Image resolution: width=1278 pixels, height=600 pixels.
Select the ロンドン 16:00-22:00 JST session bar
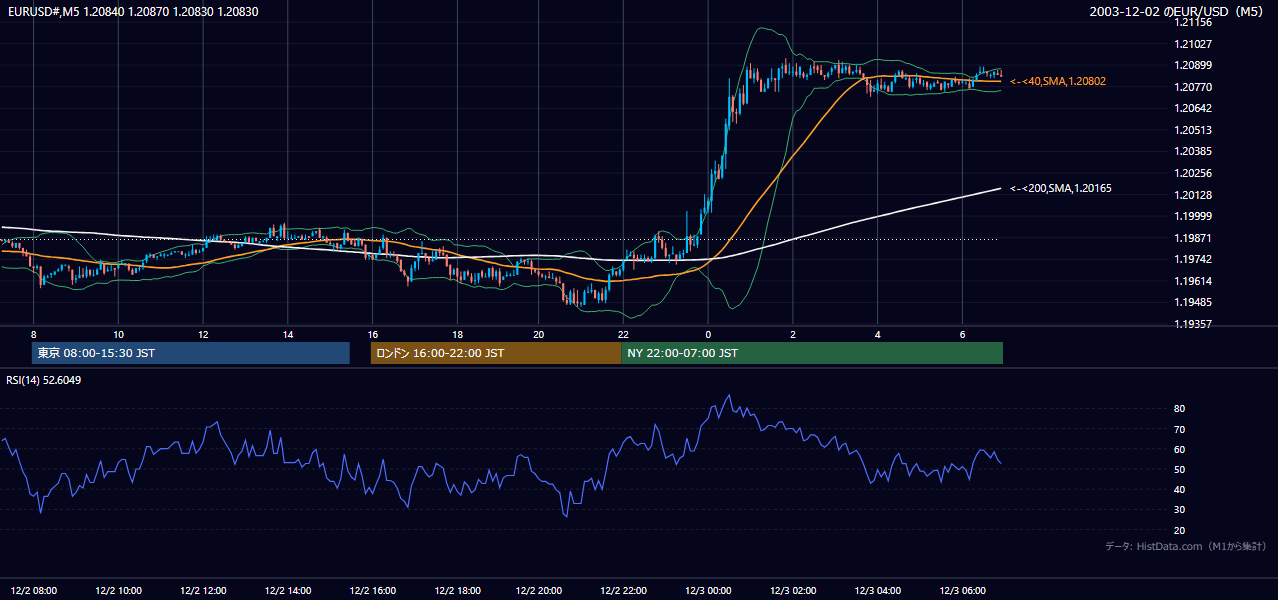pyautogui.click(x=496, y=353)
